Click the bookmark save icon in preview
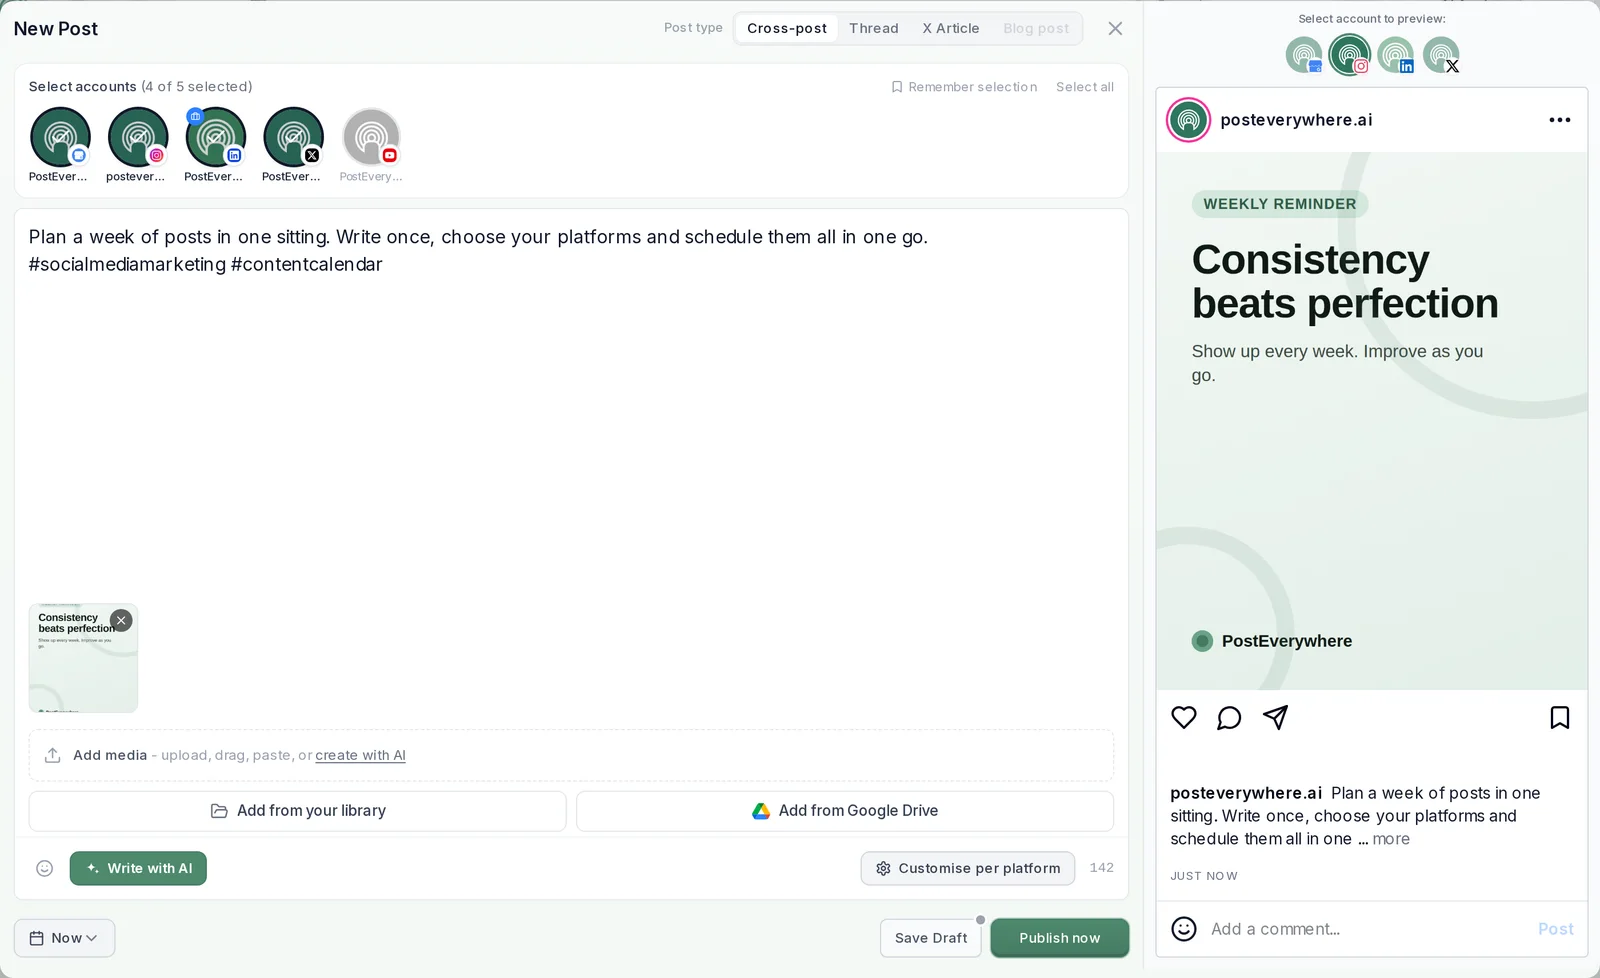Image resolution: width=1600 pixels, height=978 pixels. (1560, 717)
